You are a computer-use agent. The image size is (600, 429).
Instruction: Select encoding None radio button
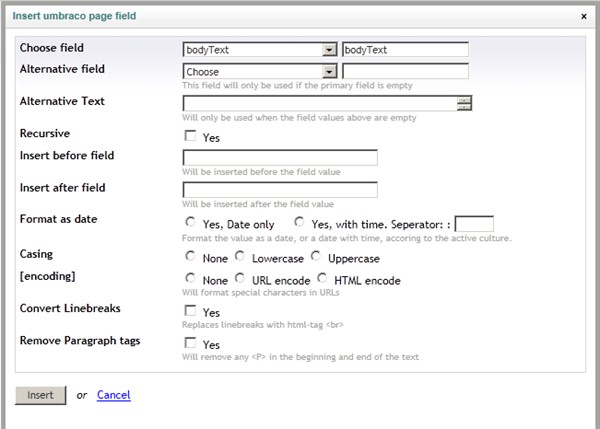(190, 278)
